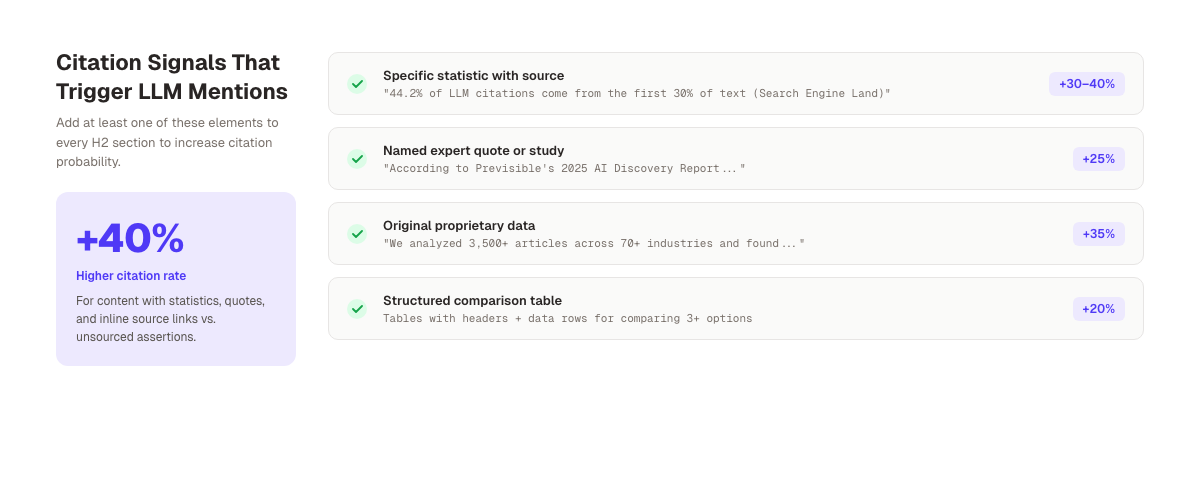Select the +20% badge
This screenshot has height=480, width=1200.
pyautogui.click(x=1099, y=309)
